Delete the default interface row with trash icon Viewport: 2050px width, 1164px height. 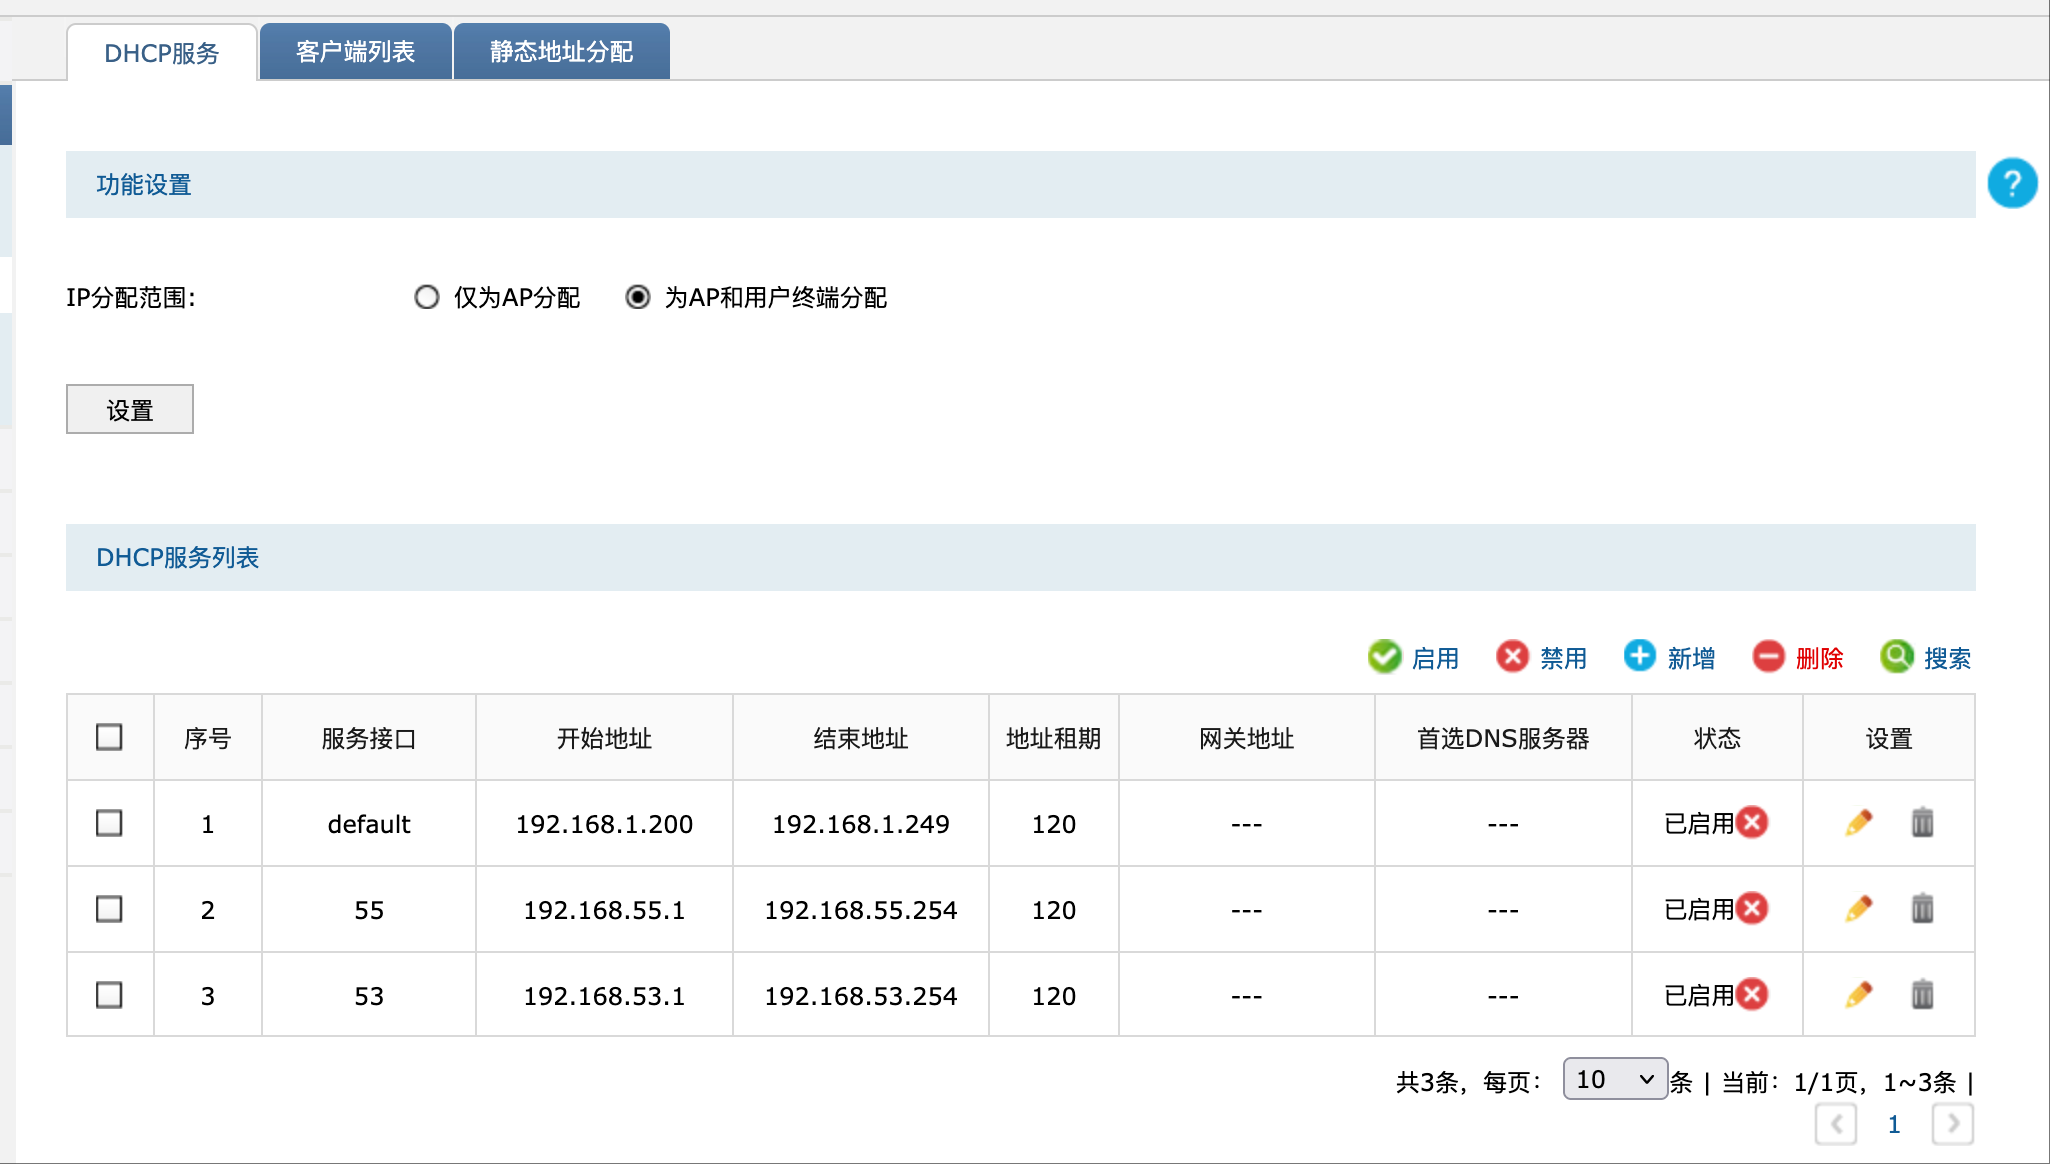click(x=1922, y=823)
